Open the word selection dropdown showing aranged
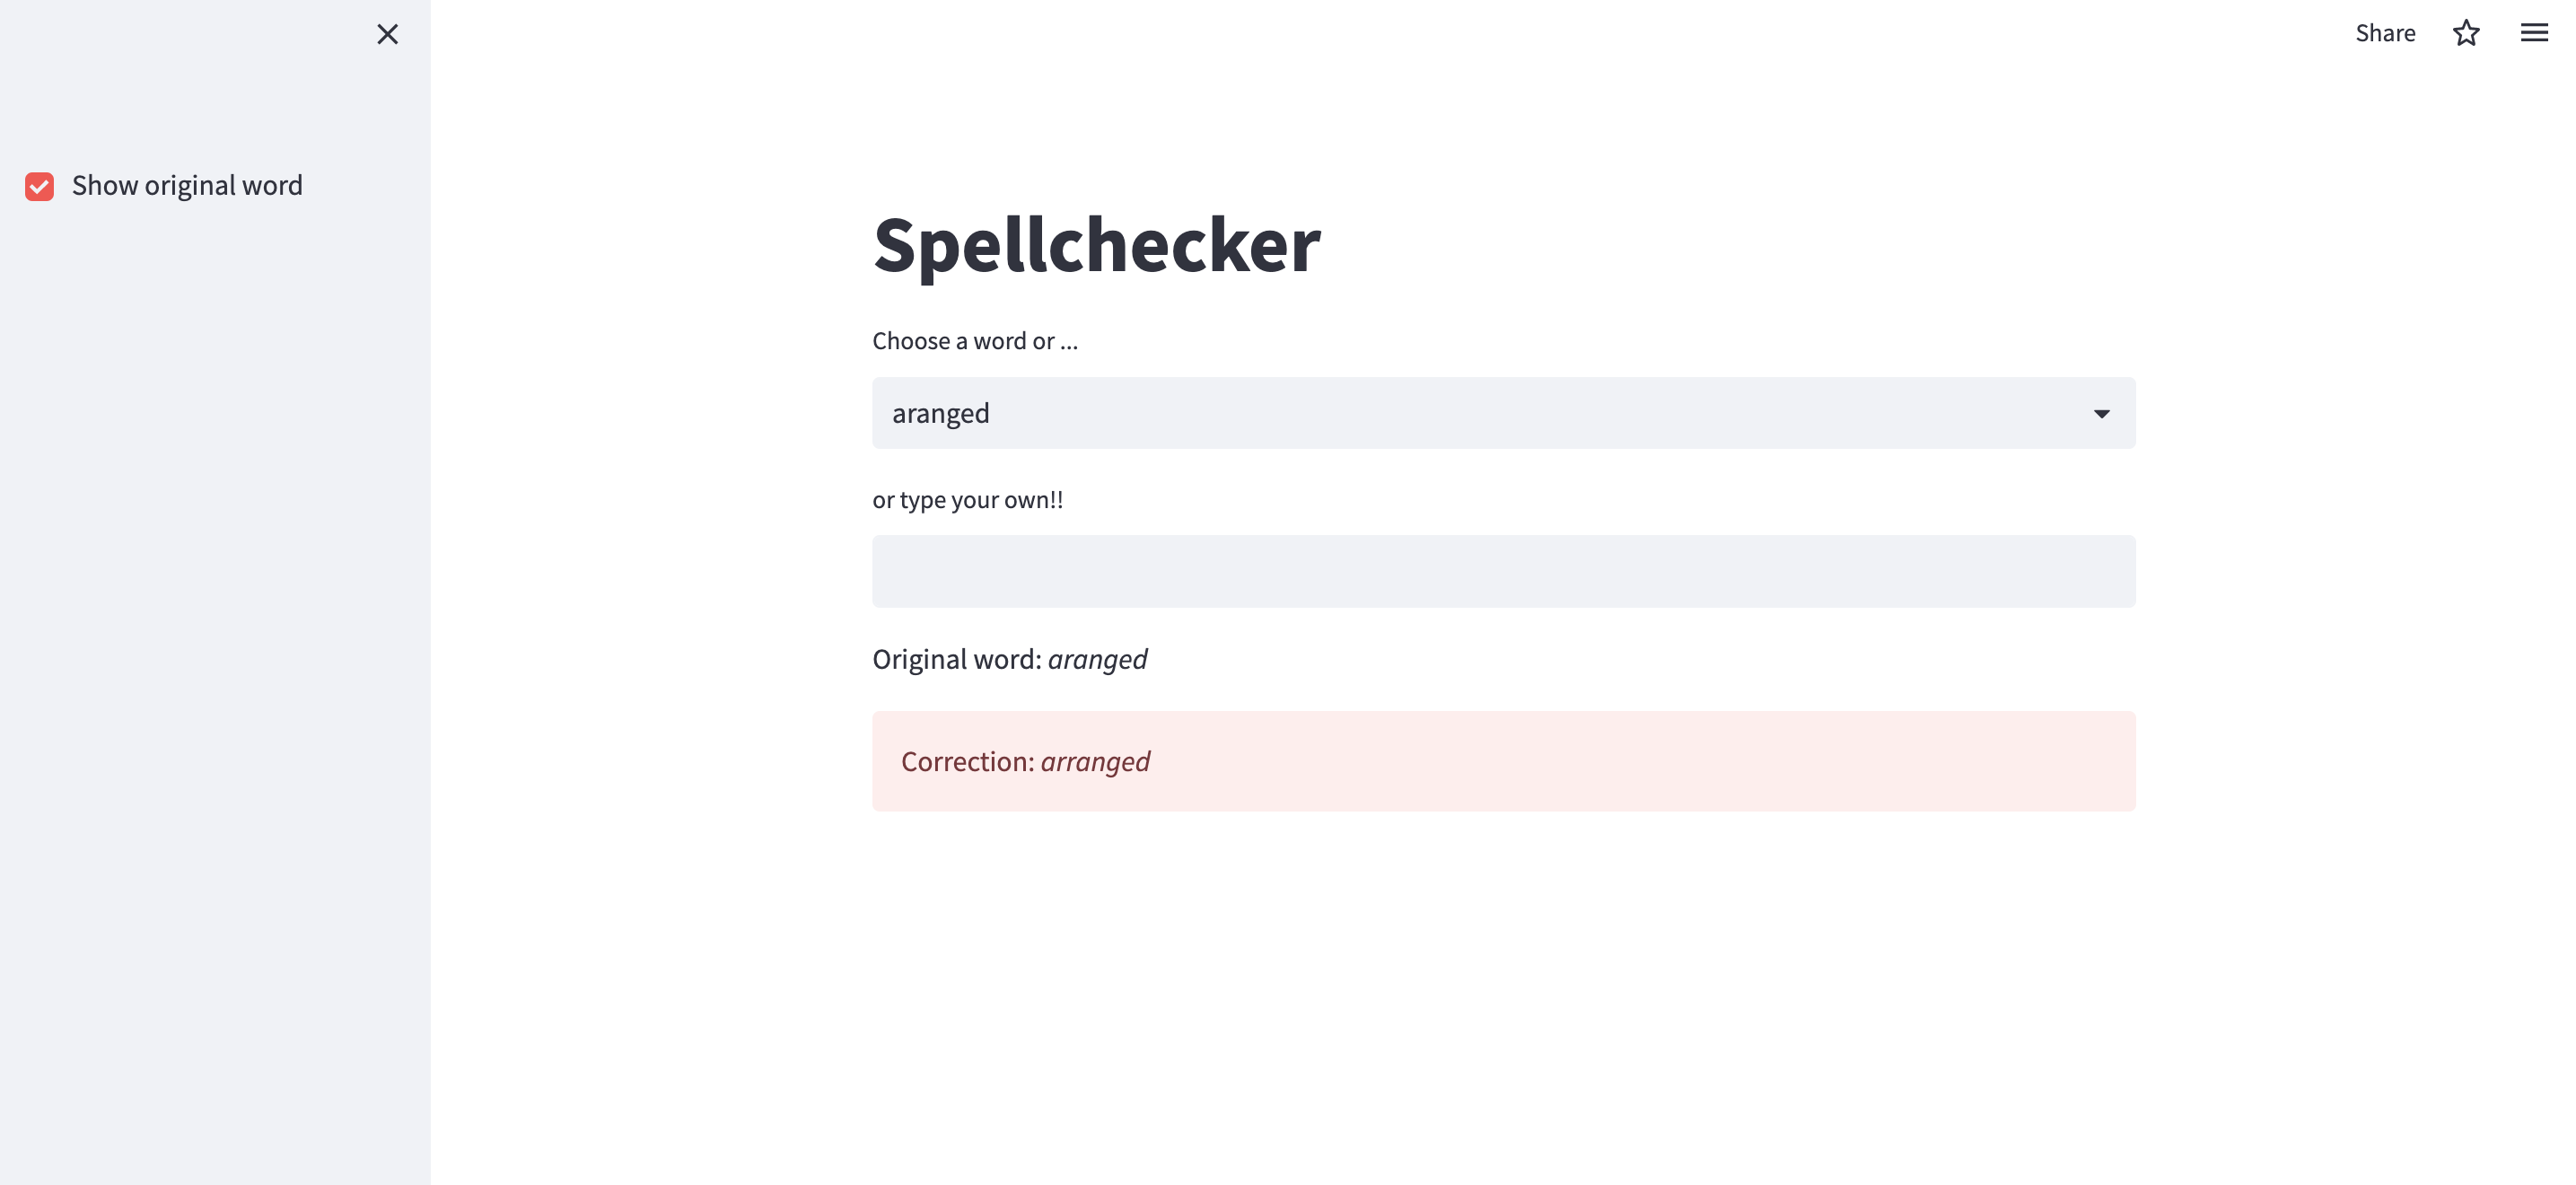This screenshot has height=1185, width=2576. coord(1503,412)
